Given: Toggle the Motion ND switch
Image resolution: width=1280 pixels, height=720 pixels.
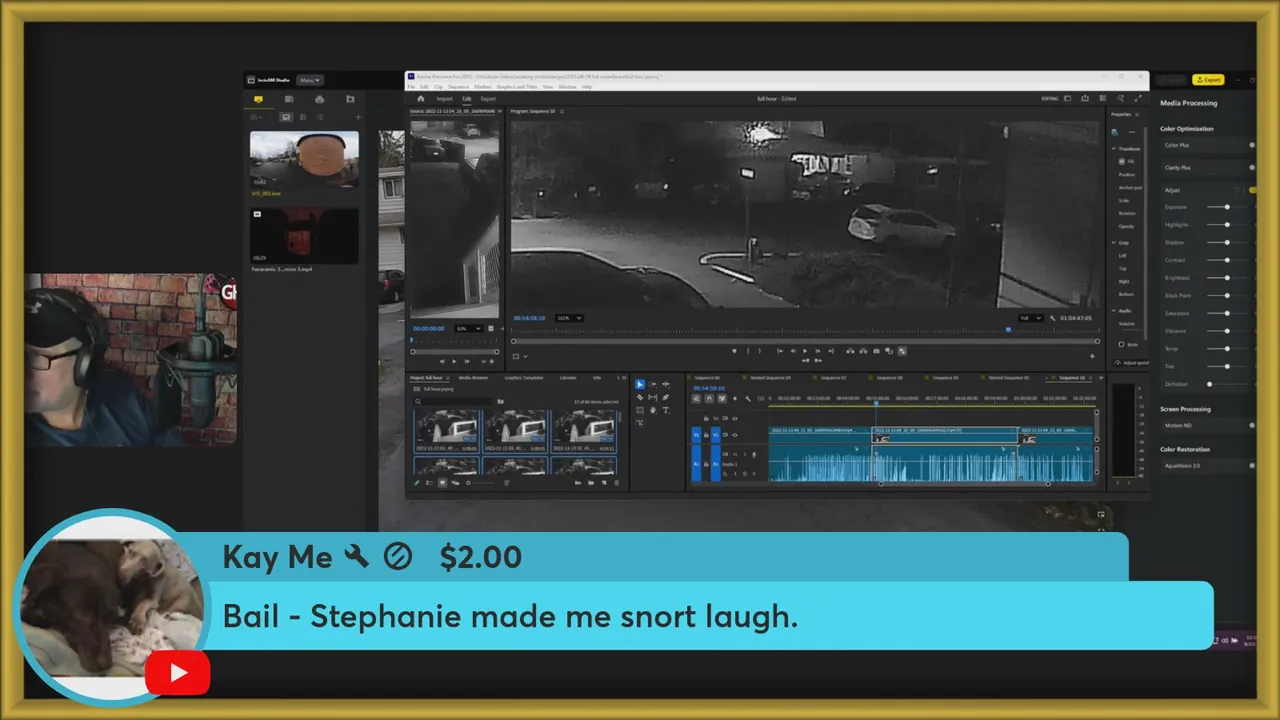Looking at the screenshot, I should coord(1252,425).
